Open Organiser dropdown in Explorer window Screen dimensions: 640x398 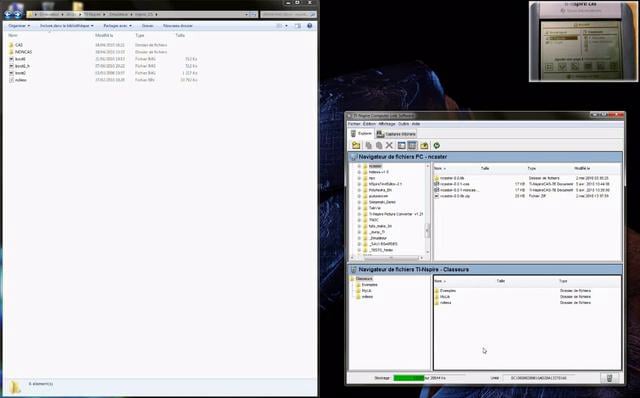click(x=19, y=26)
